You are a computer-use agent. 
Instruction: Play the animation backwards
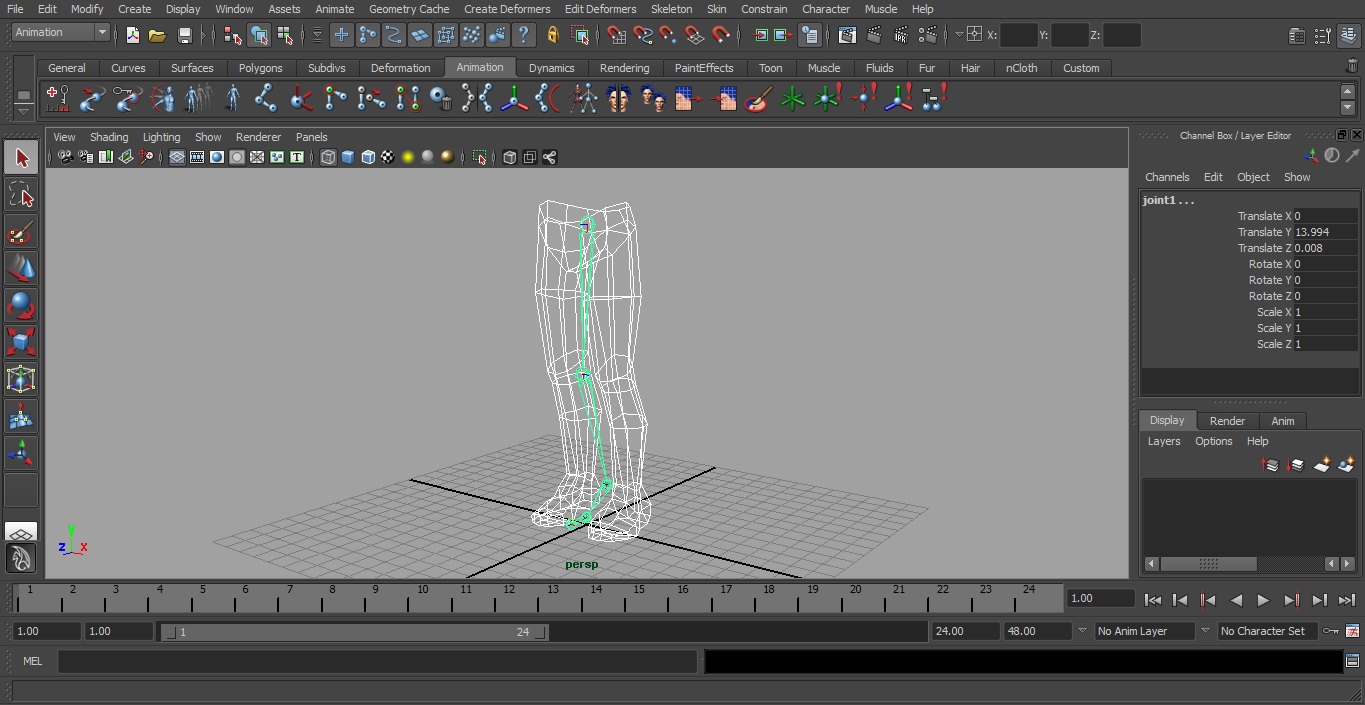(1236, 600)
